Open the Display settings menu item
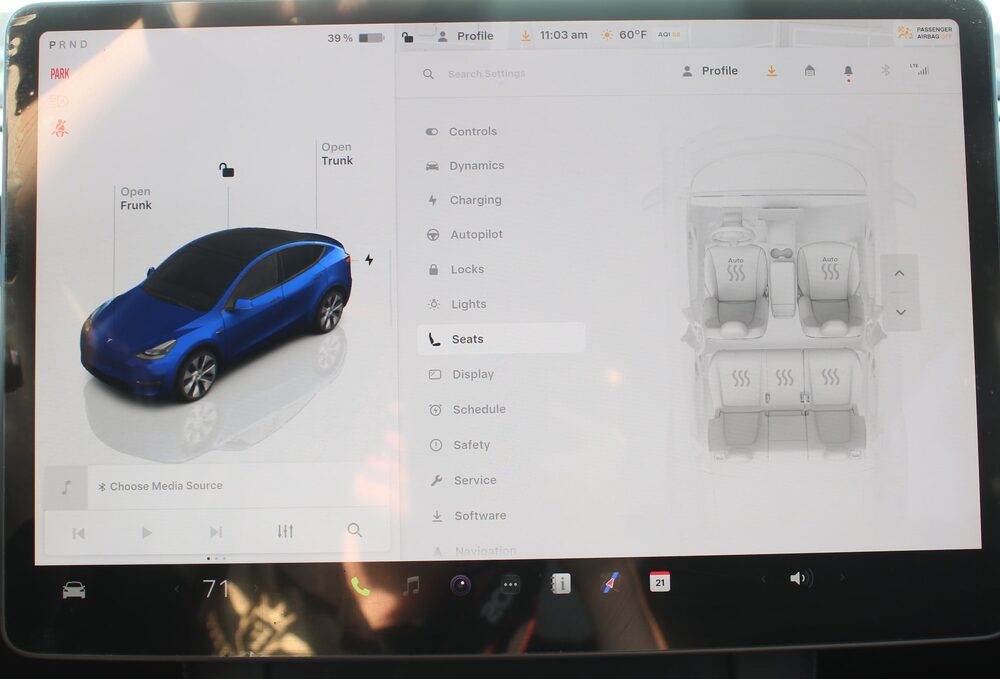 pyautogui.click(x=472, y=374)
